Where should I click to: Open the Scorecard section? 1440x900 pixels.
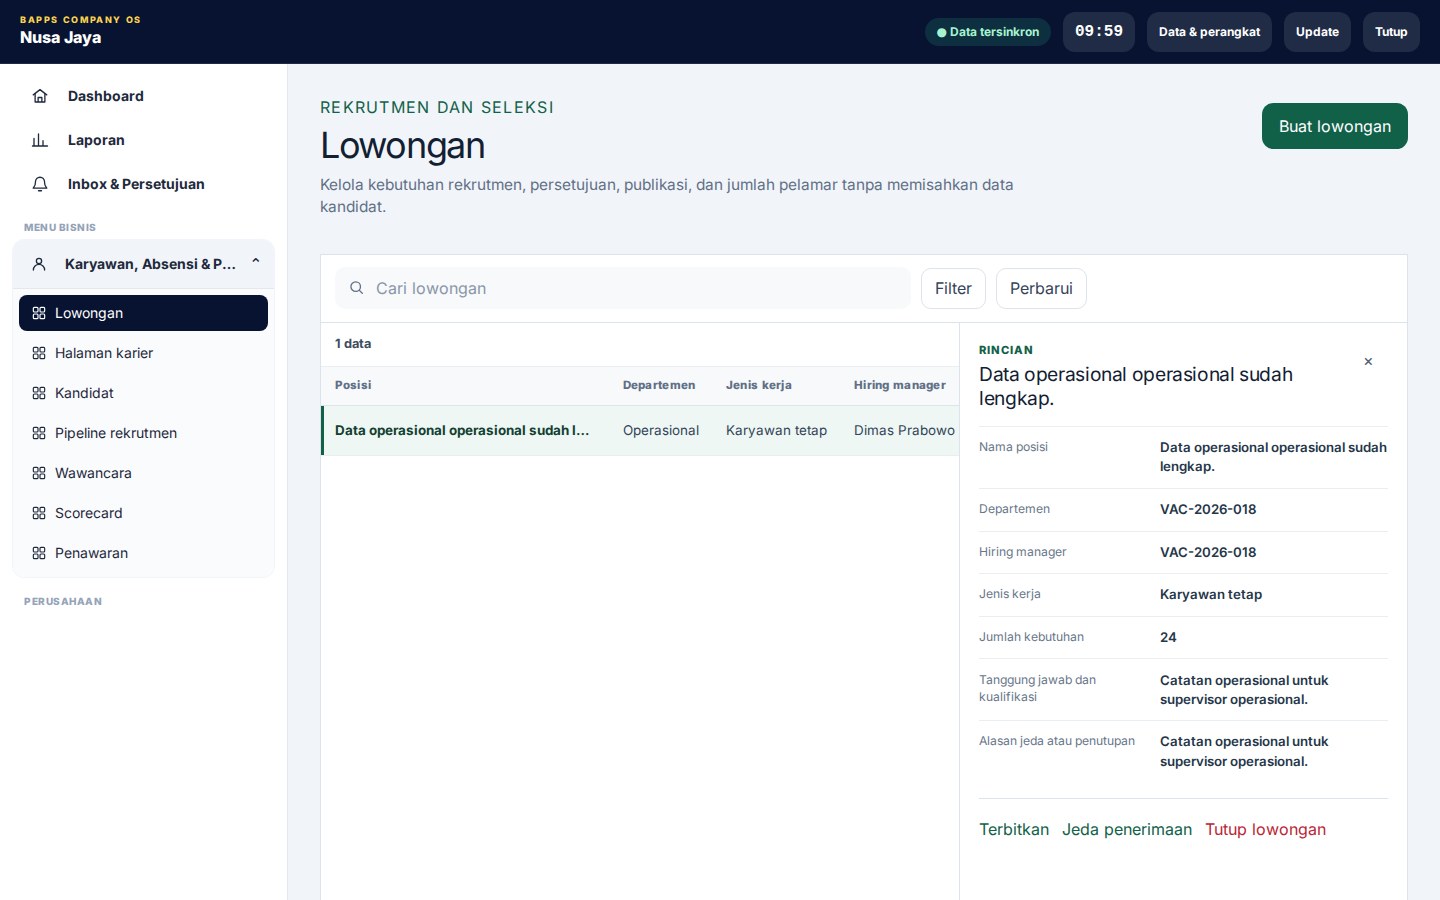click(x=143, y=513)
